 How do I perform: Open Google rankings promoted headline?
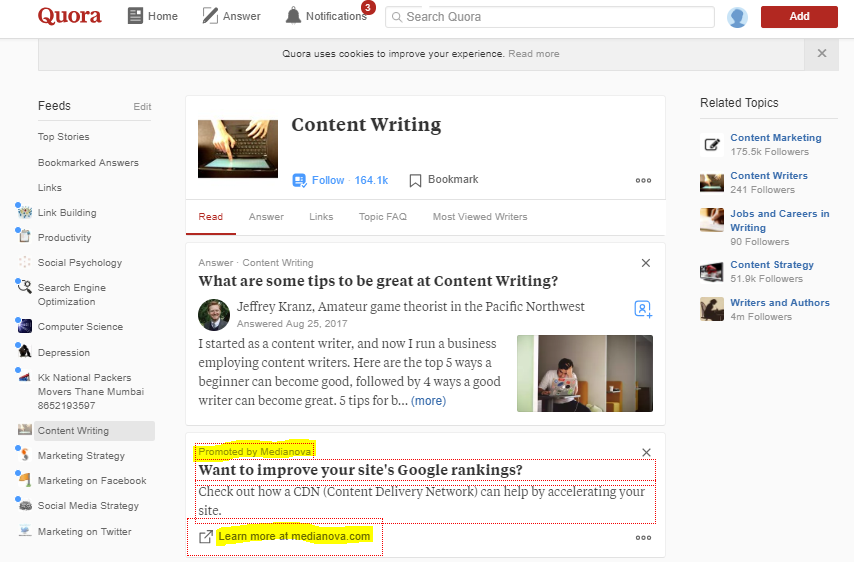point(361,470)
